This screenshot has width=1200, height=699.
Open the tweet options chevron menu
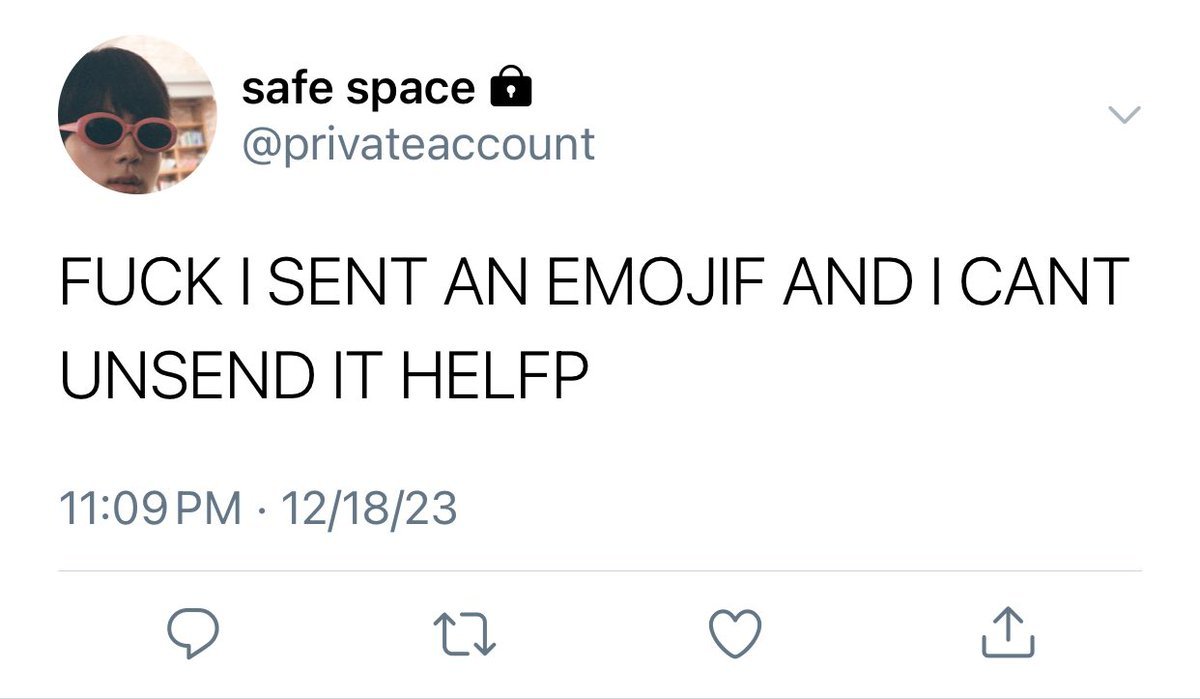pos(1125,116)
